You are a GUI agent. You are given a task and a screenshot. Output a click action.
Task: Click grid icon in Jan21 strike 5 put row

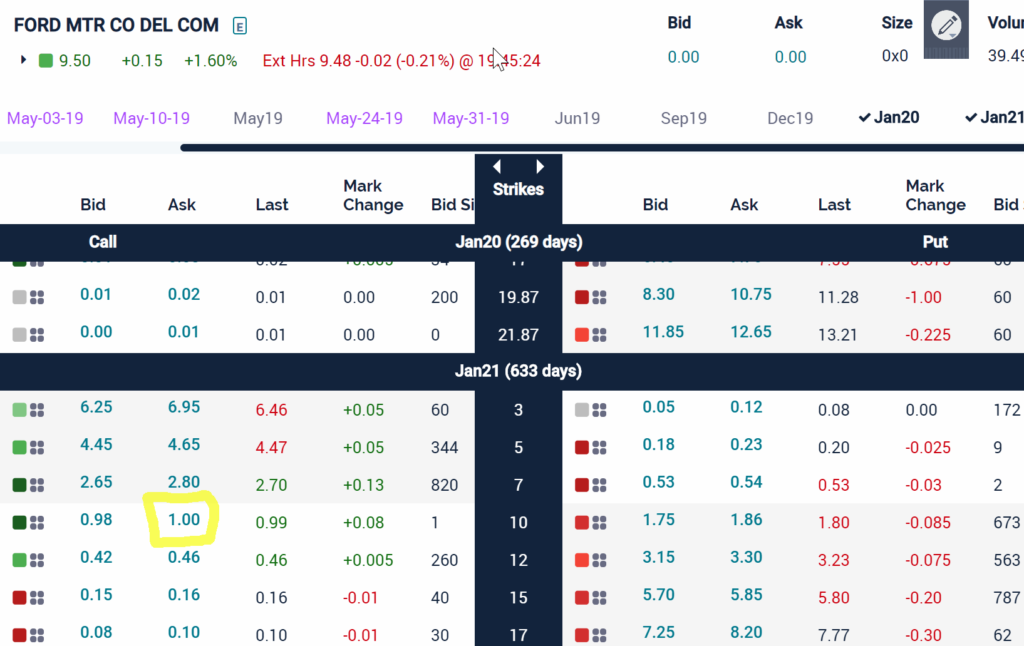pos(600,447)
